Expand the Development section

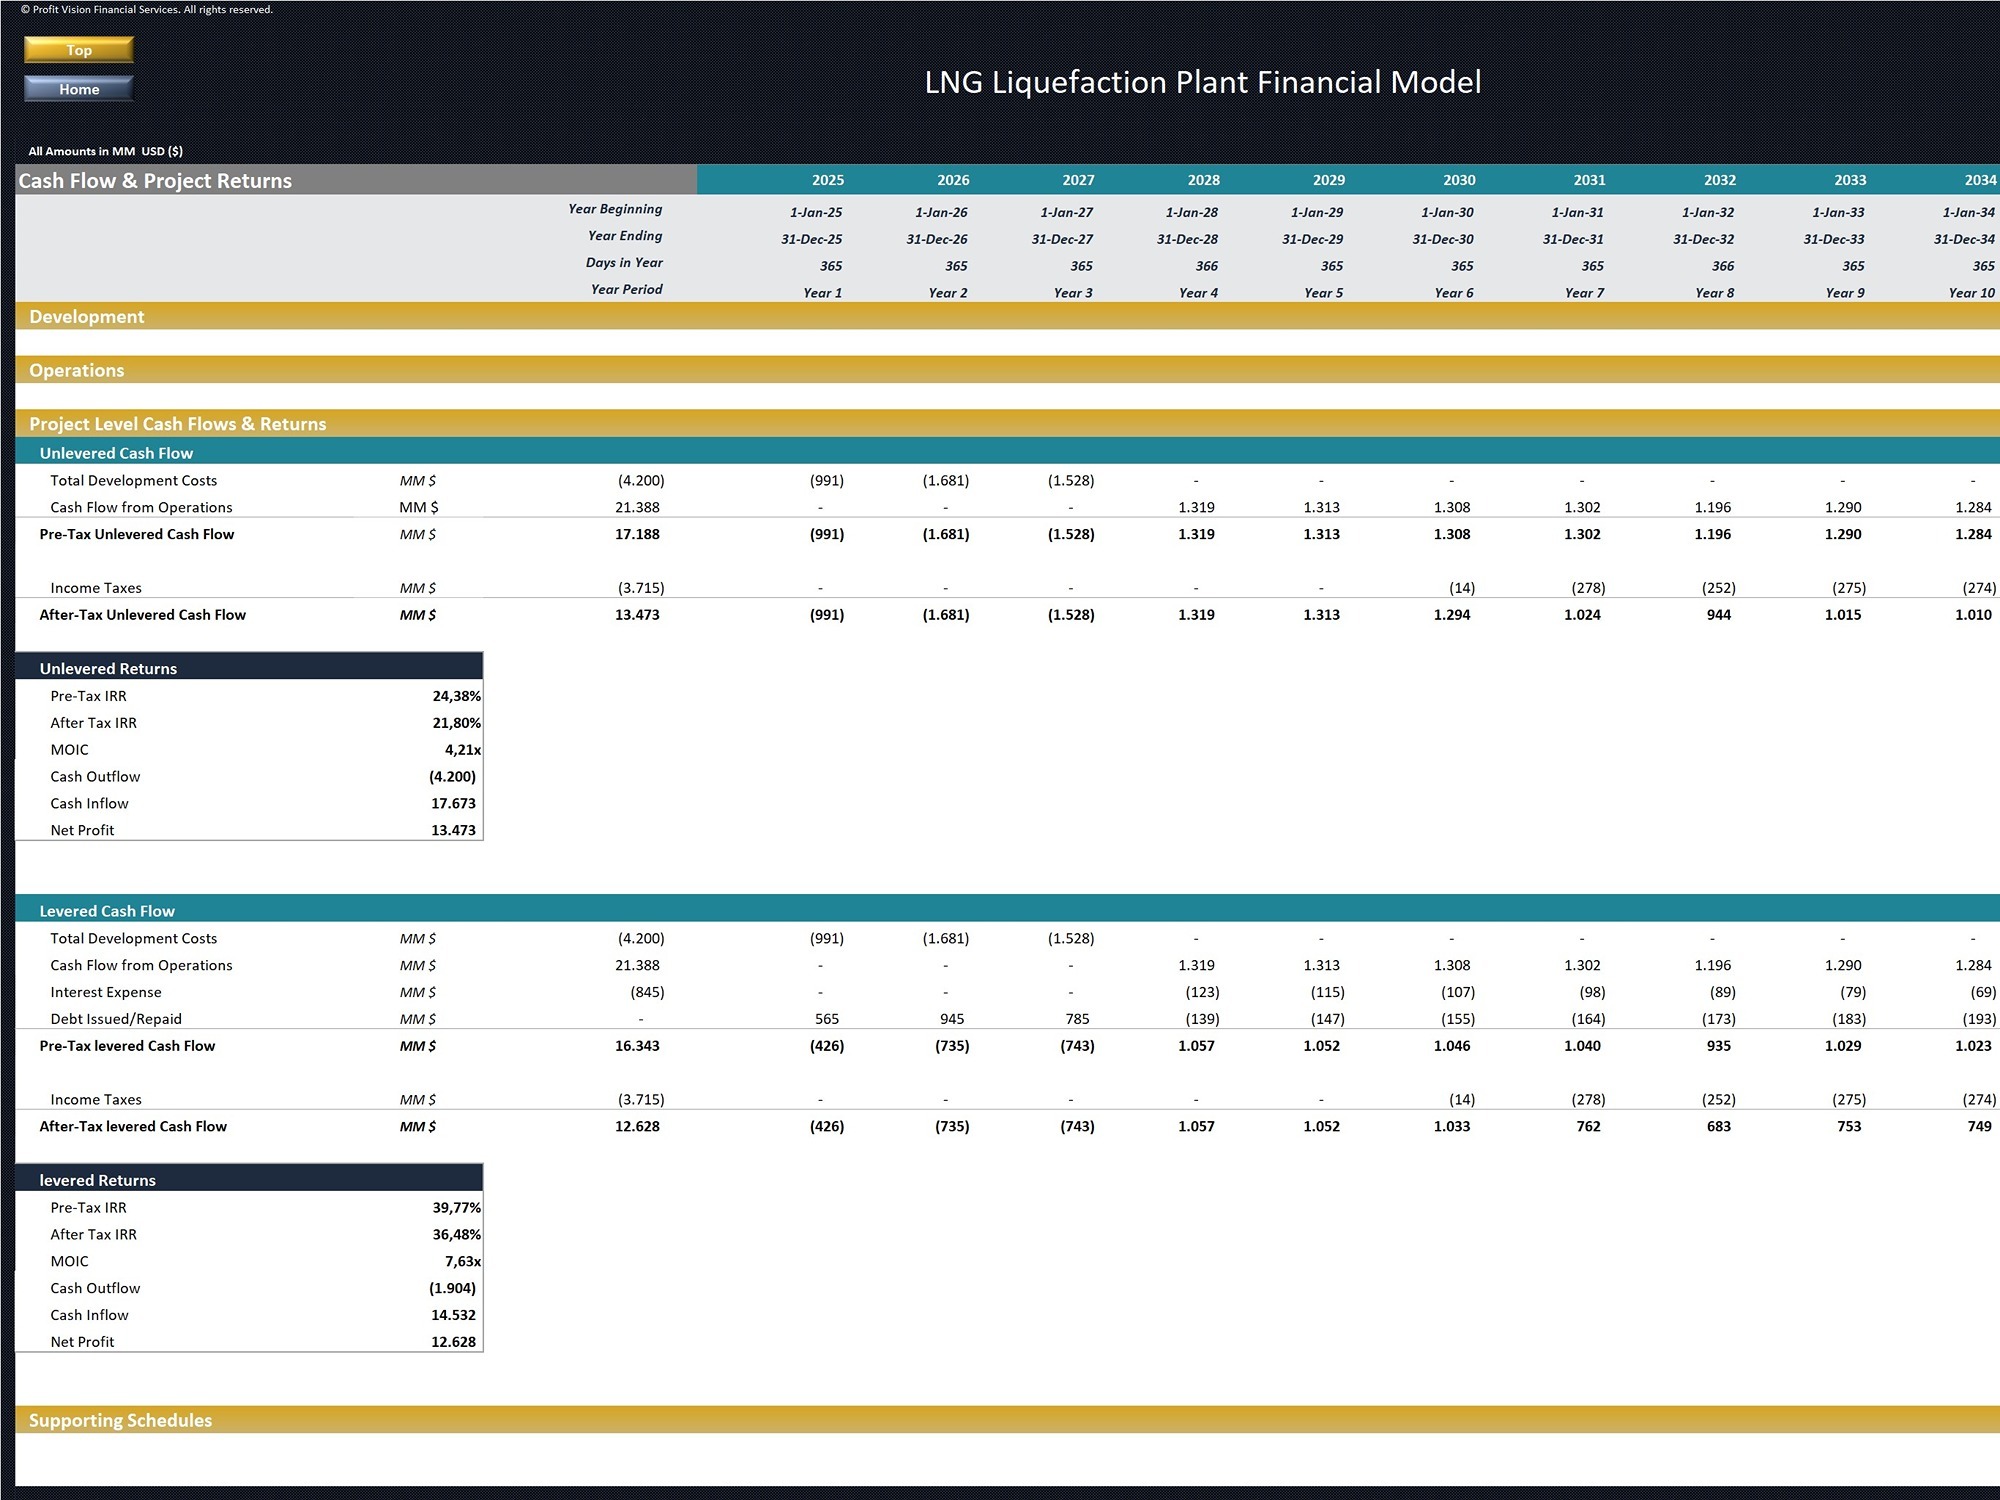tap(88, 316)
